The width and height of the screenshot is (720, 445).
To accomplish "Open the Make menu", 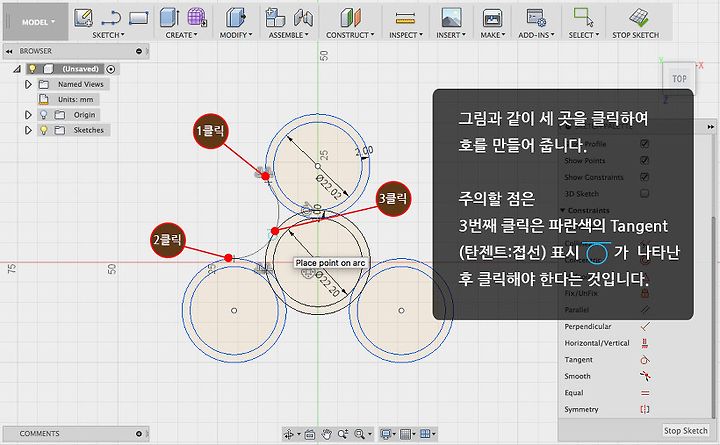I will click(493, 35).
